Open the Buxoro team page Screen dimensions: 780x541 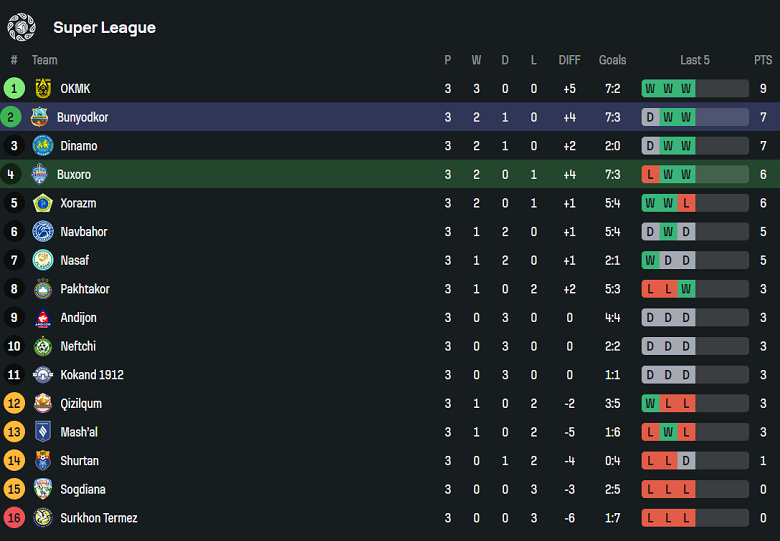click(x=74, y=175)
